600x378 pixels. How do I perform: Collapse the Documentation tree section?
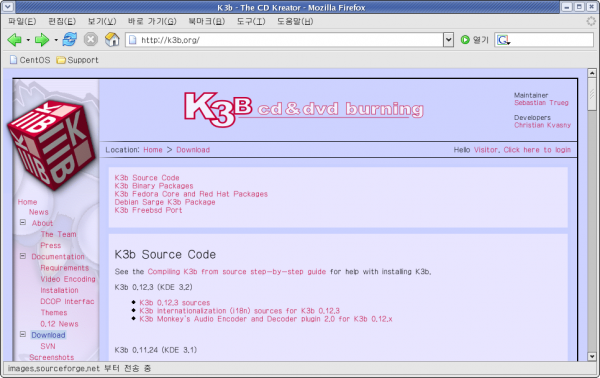(x=23, y=256)
